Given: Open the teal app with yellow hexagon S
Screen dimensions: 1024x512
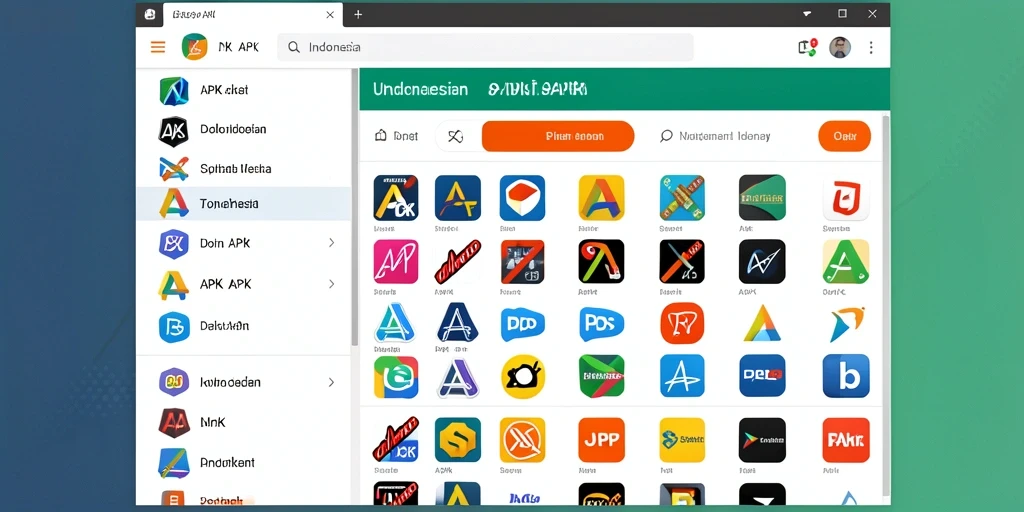Looking at the screenshot, I should point(458,440).
